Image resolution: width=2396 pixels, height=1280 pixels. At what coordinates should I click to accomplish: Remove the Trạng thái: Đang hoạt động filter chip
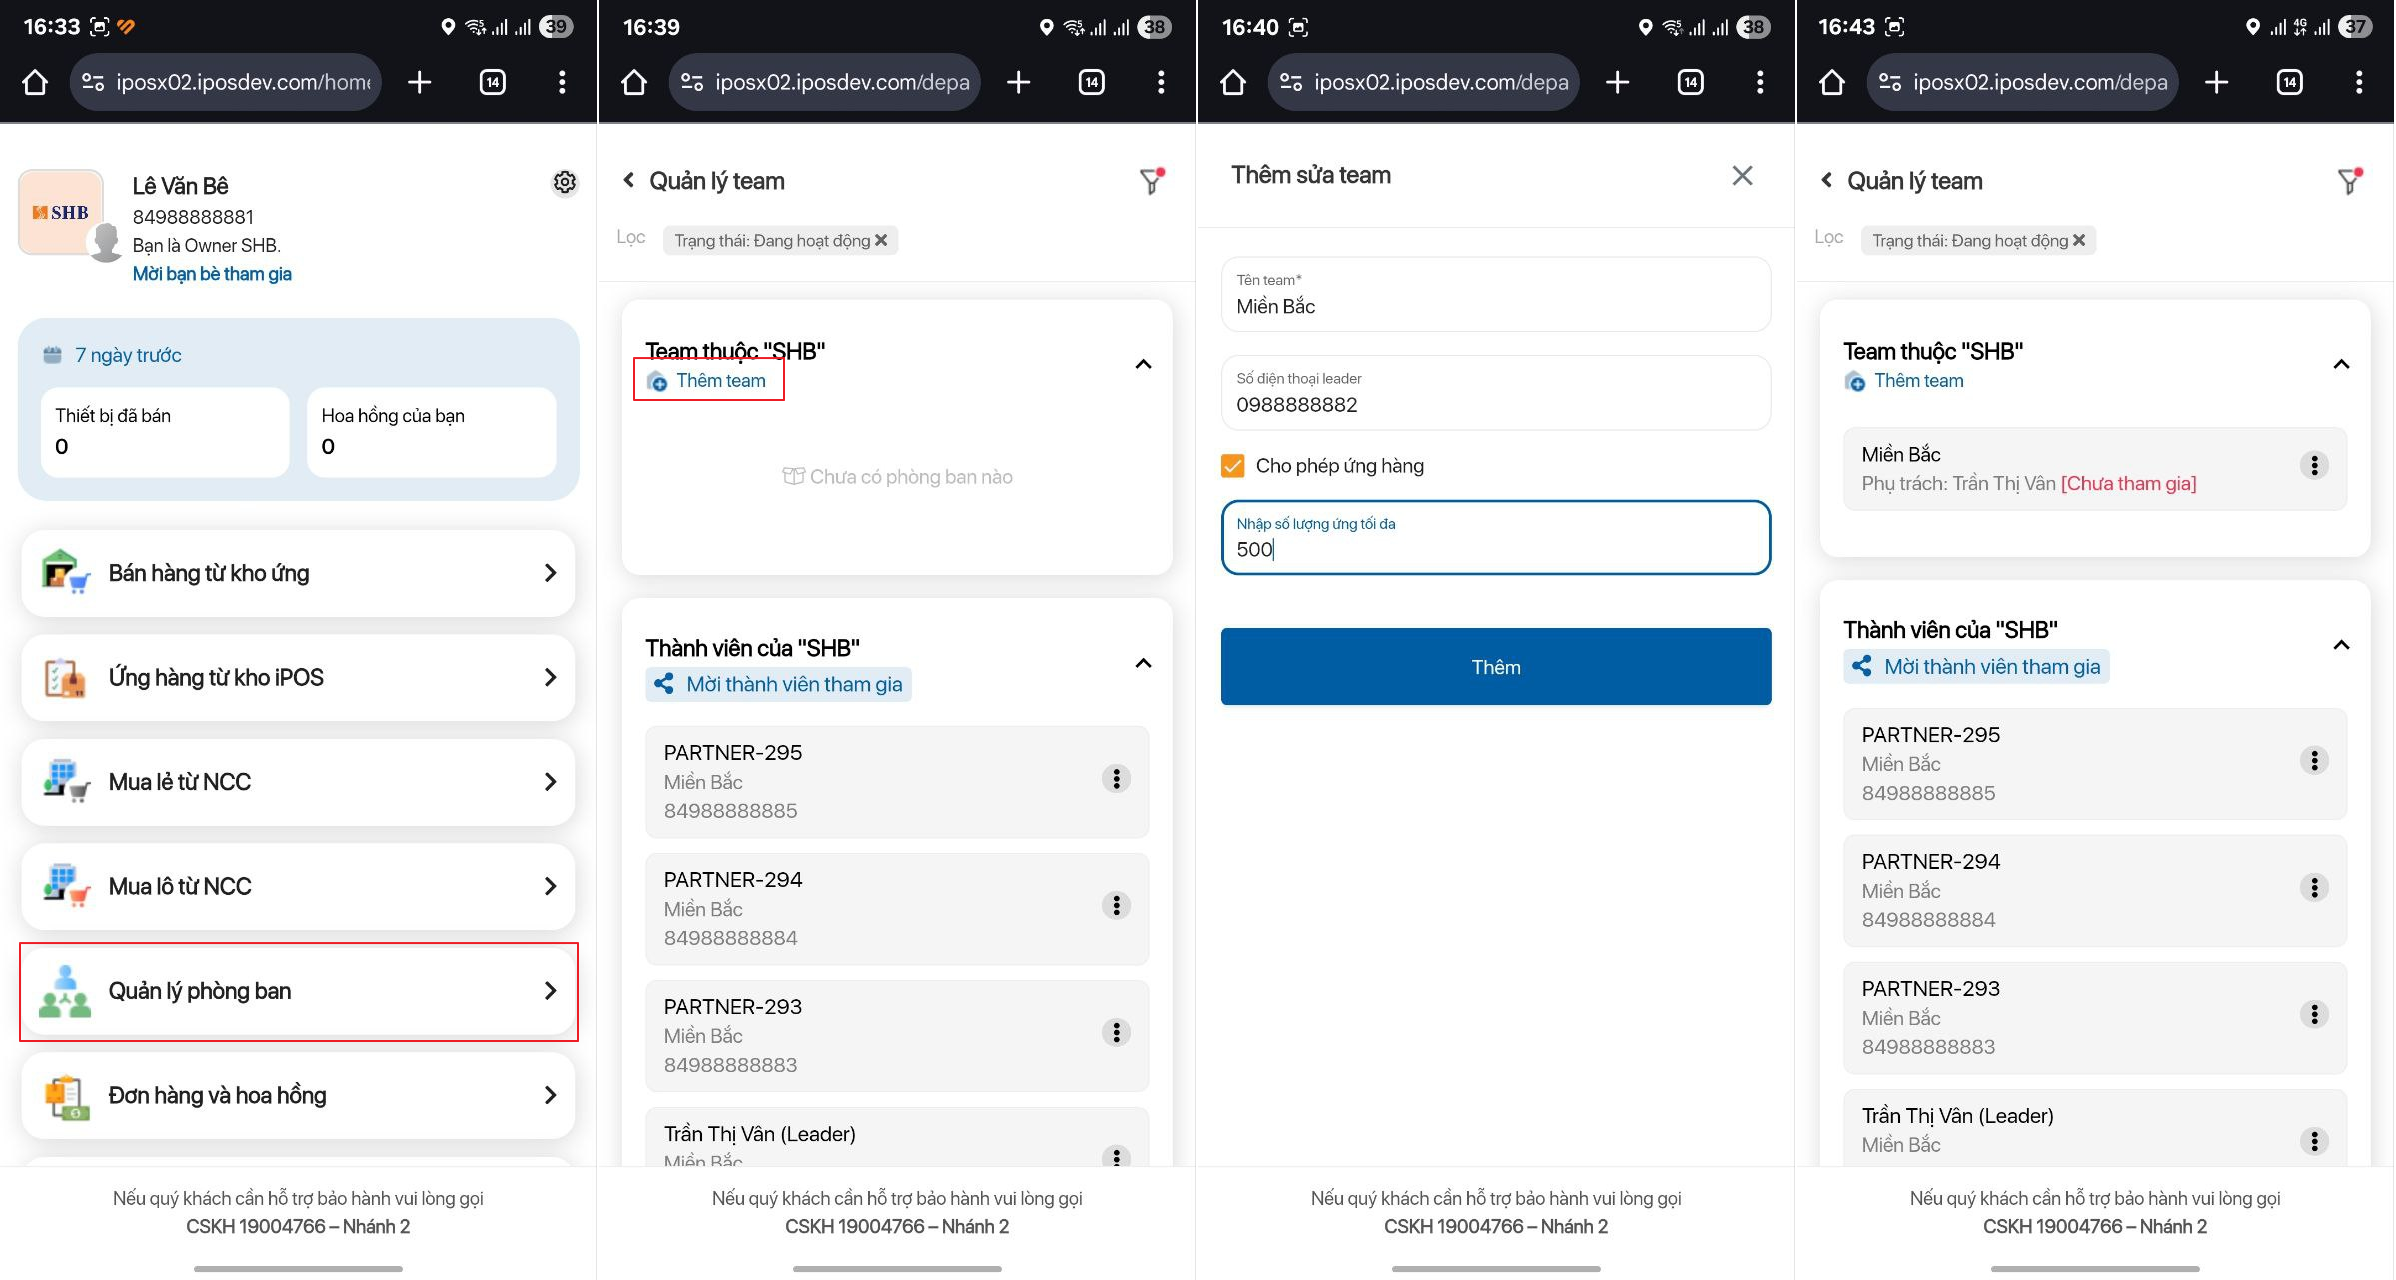click(881, 241)
